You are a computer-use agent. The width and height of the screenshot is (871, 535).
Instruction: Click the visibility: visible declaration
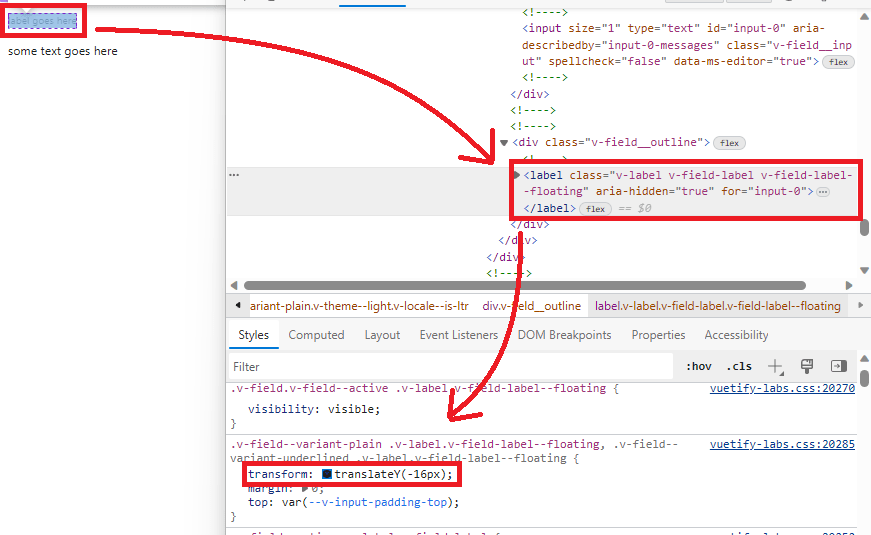click(x=314, y=409)
